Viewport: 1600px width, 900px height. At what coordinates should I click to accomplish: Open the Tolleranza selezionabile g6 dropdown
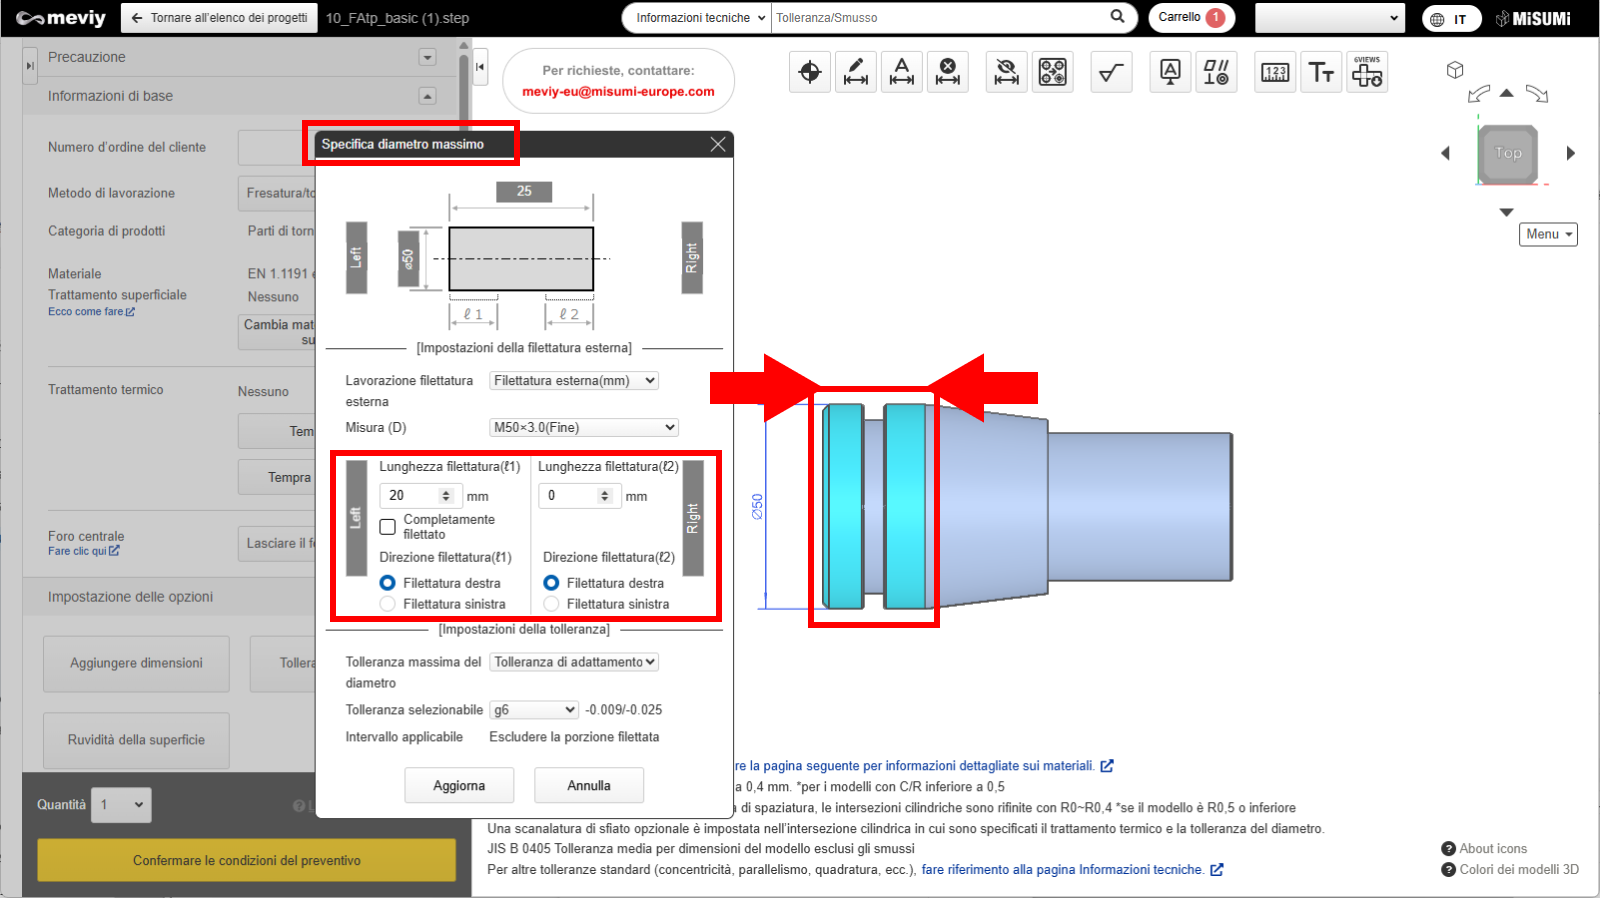point(534,710)
